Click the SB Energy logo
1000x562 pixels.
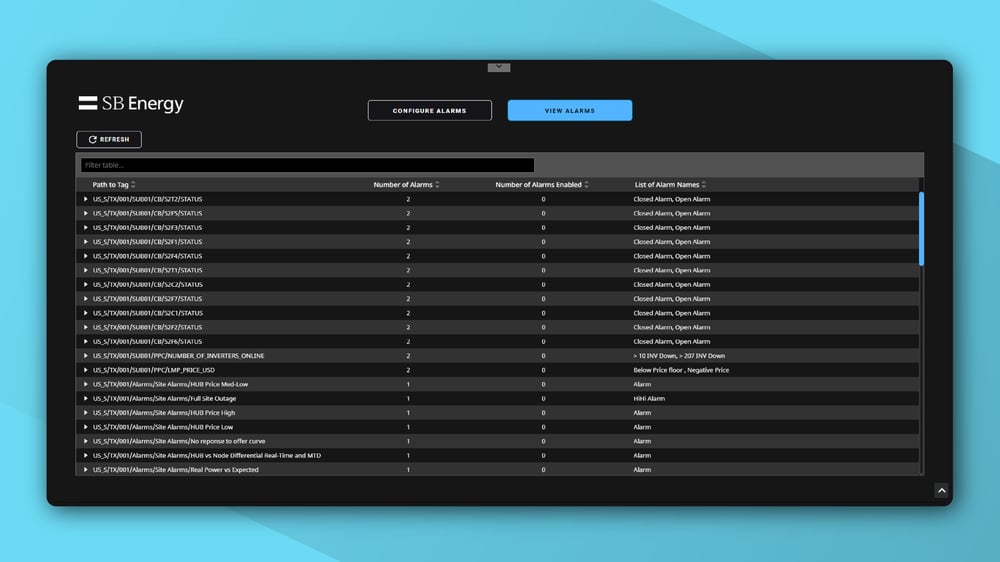point(131,104)
